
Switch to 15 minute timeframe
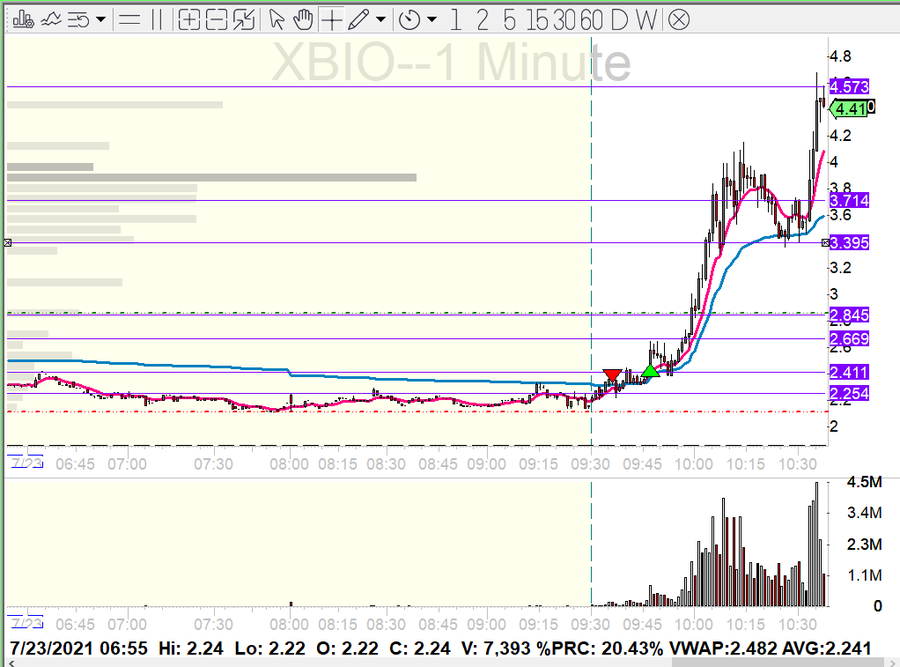(x=537, y=20)
